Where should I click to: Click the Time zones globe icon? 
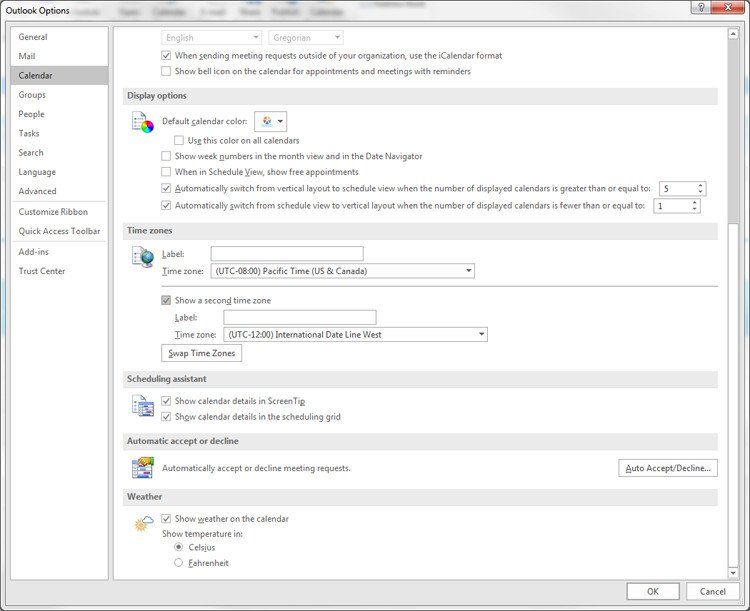tap(143, 257)
